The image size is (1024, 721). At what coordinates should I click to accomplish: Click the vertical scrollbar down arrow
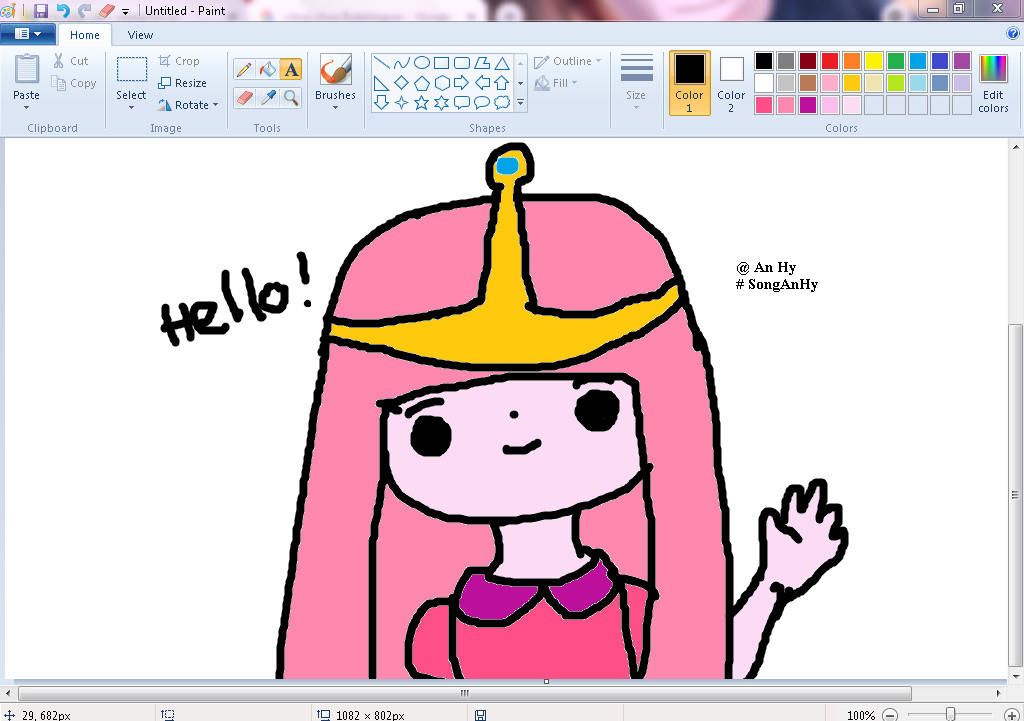(1016, 676)
